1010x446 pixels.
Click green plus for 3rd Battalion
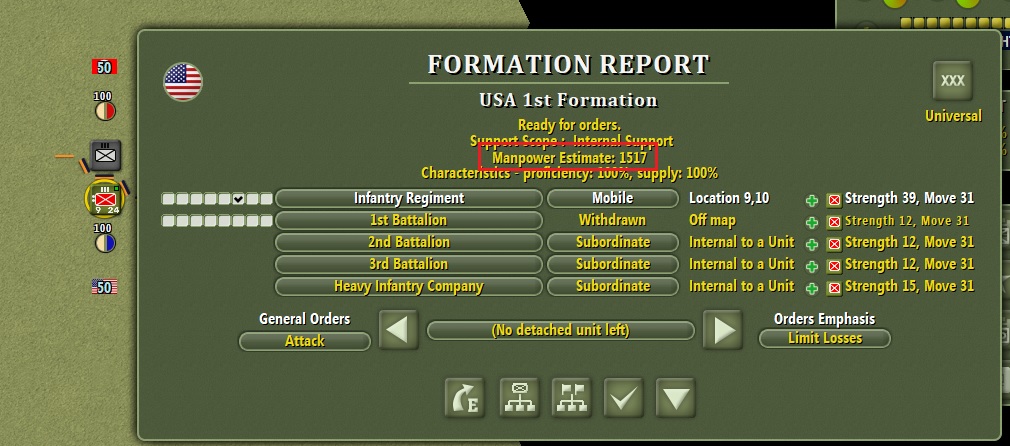[812, 266]
